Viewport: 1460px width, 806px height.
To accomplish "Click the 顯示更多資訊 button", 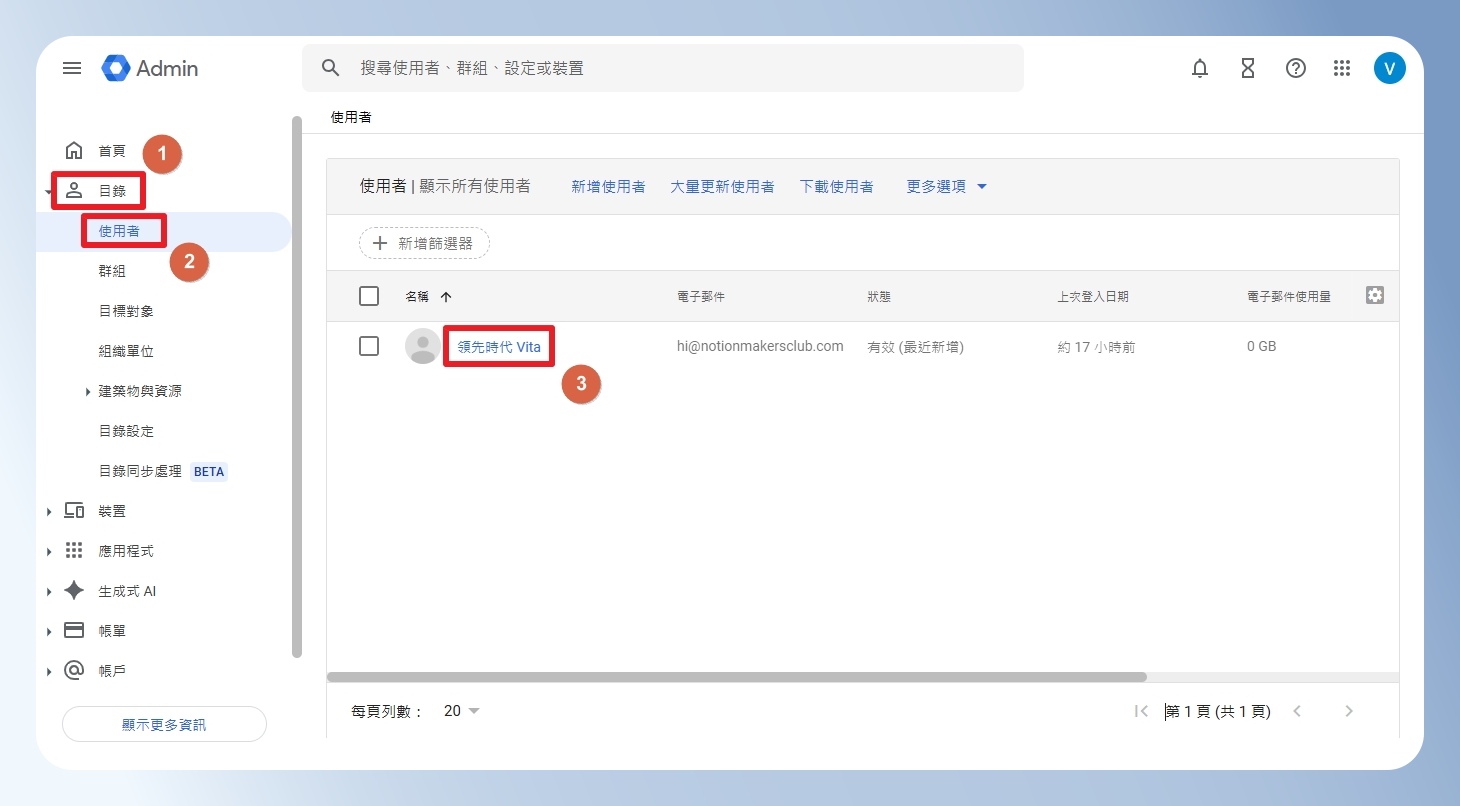I will tap(164, 724).
